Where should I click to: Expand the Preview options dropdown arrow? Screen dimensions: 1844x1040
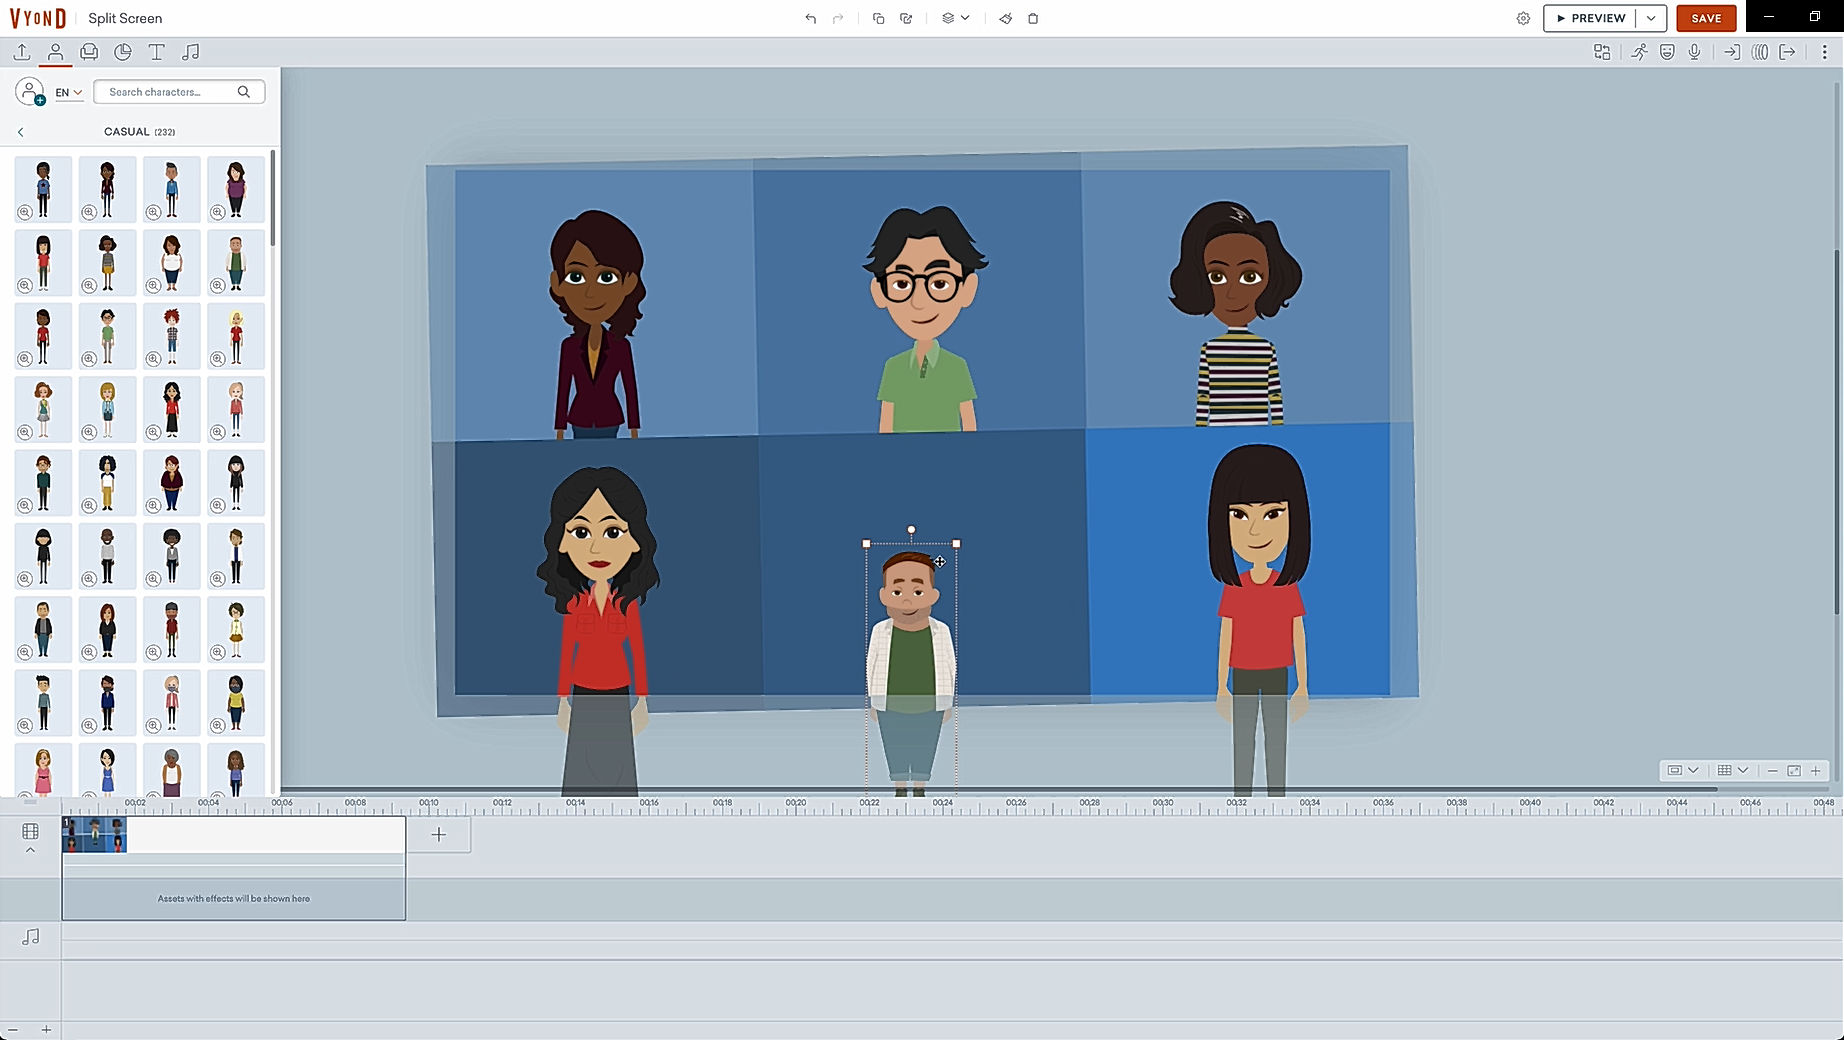click(x=1651, y=18)
